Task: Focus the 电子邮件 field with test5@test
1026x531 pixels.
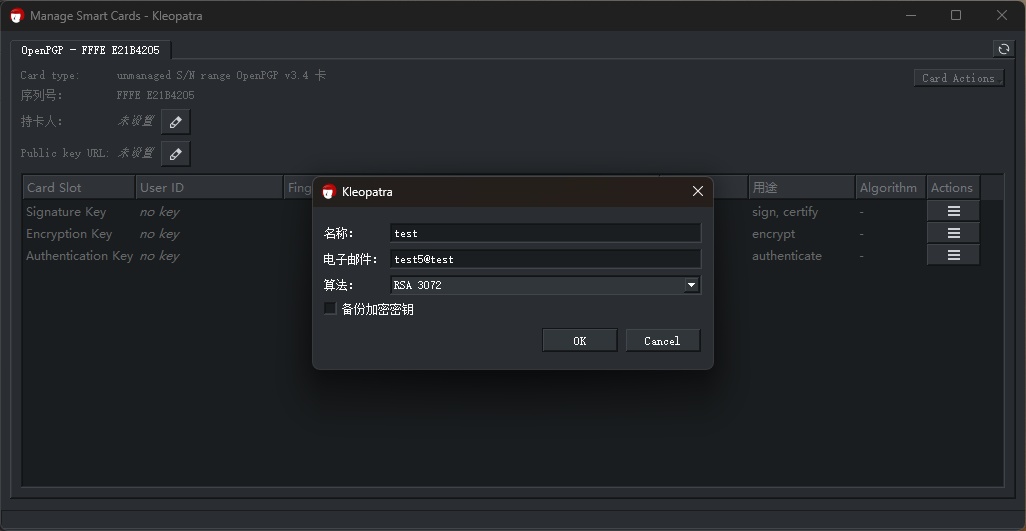Action: click(x=545, y=259)
